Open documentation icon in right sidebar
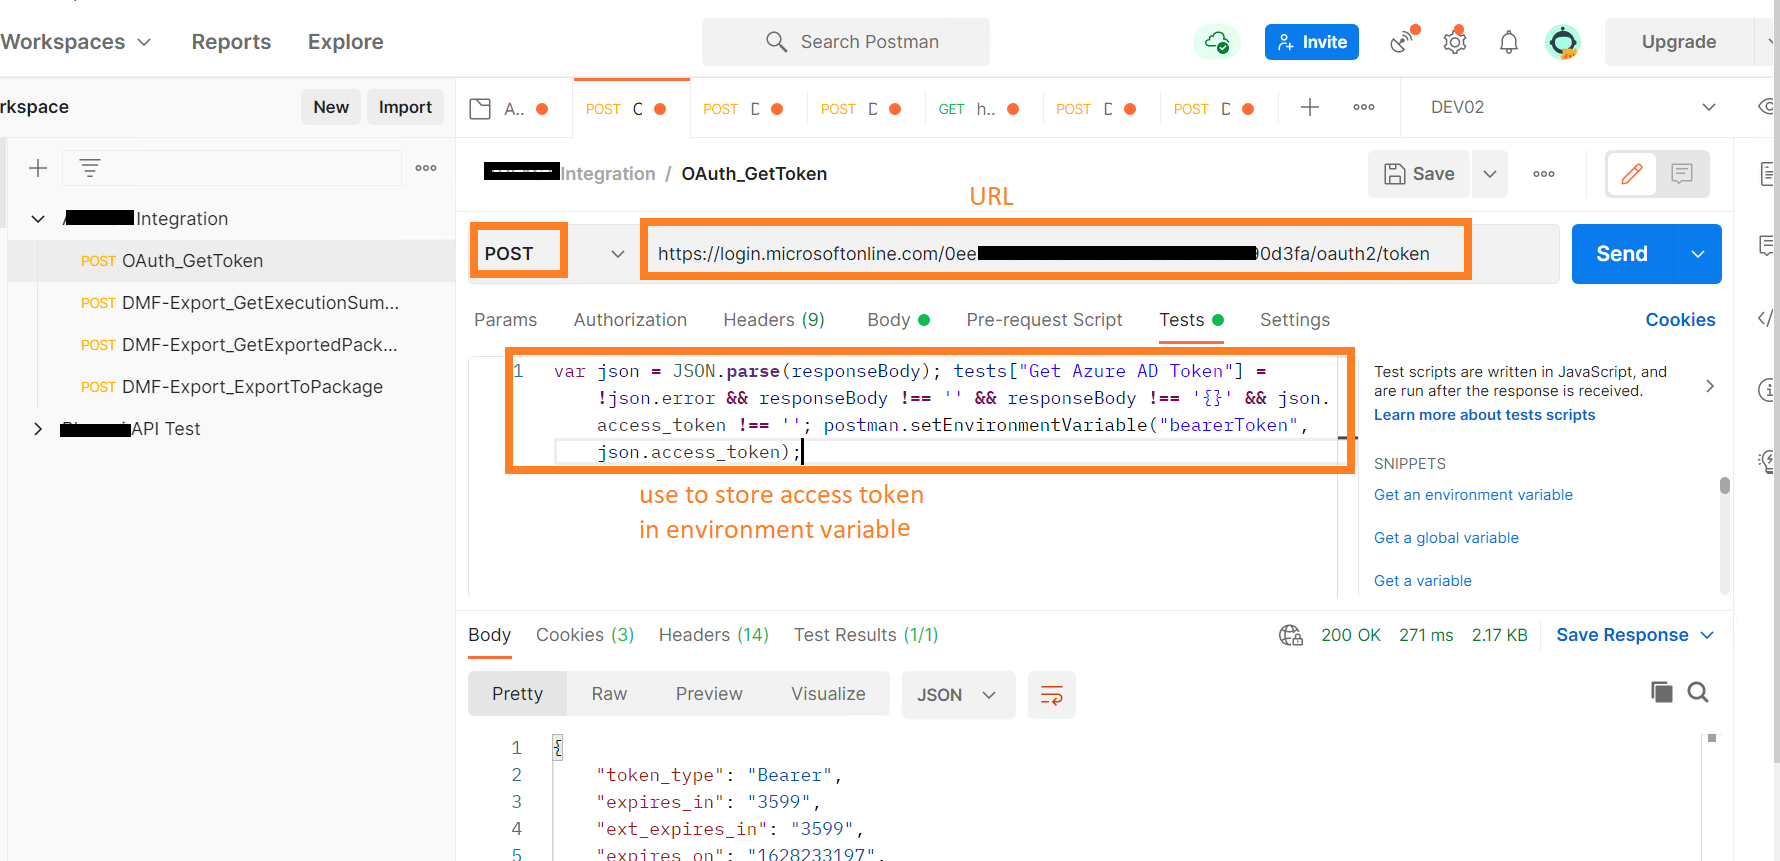The image size is (1780, 861). (x=1767, y=174)
